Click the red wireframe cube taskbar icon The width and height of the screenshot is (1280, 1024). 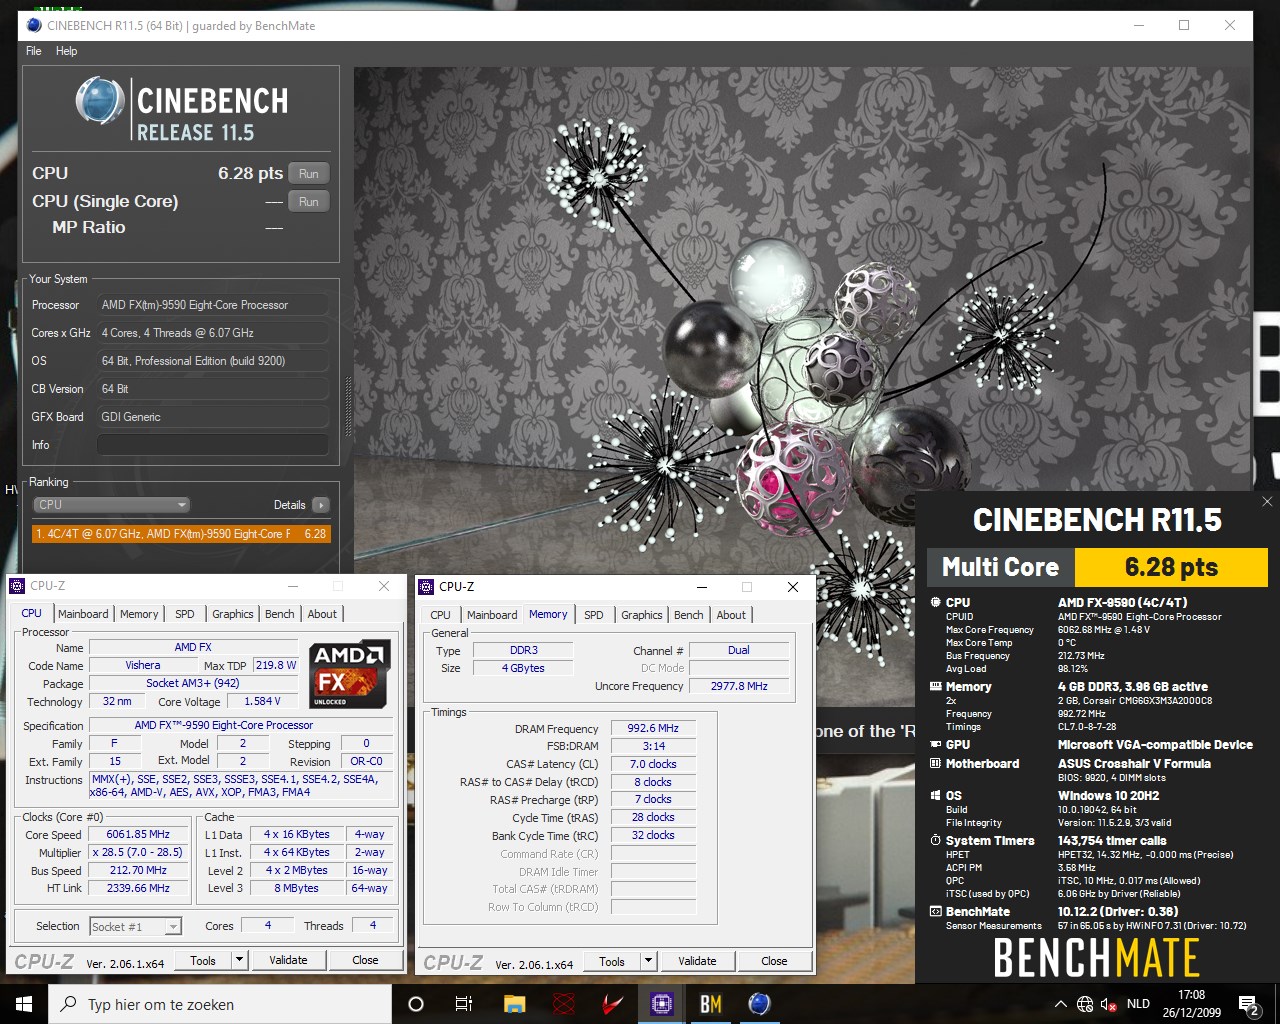[x=564, y=1004]
